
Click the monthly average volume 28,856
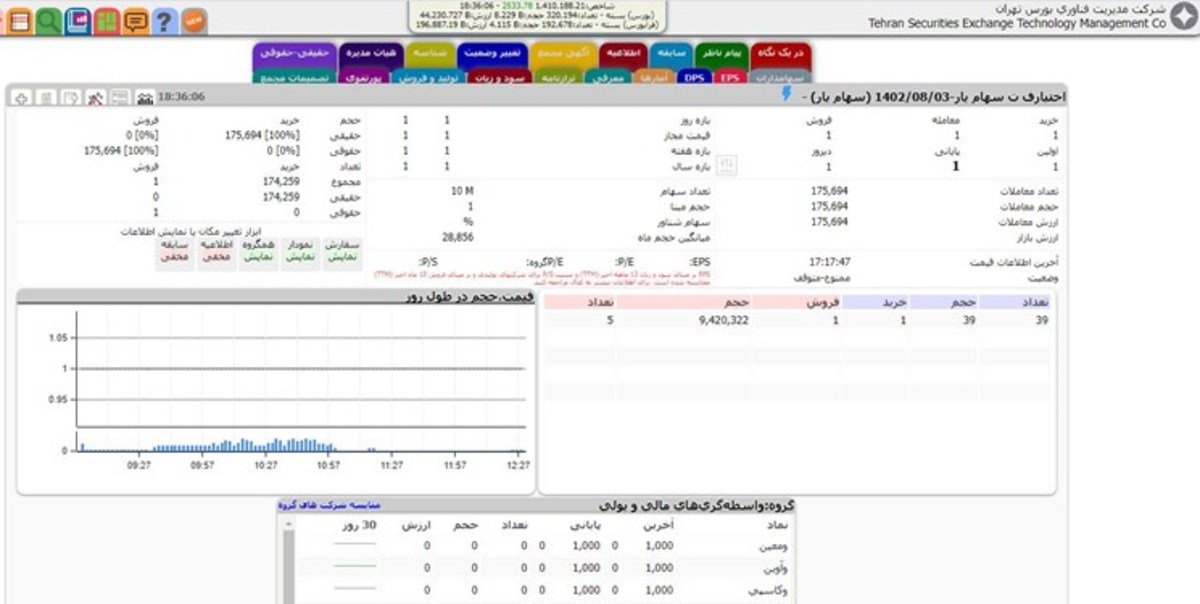[x=457, y=237]
